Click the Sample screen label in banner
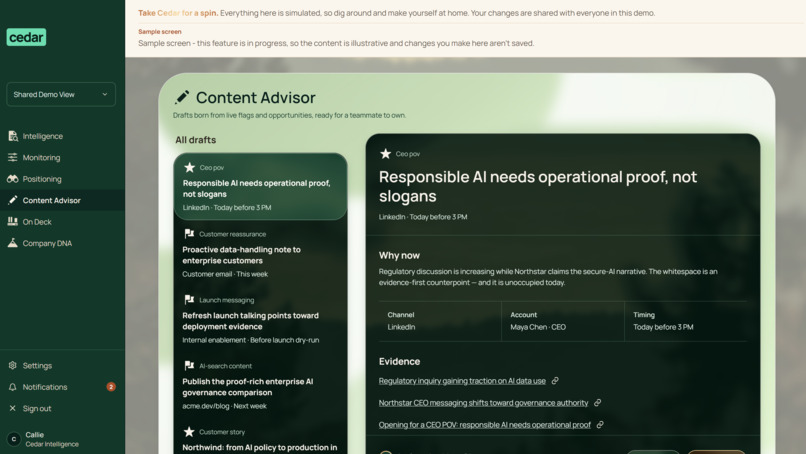This screenshot has height=454, width=806. pos(160,31)
